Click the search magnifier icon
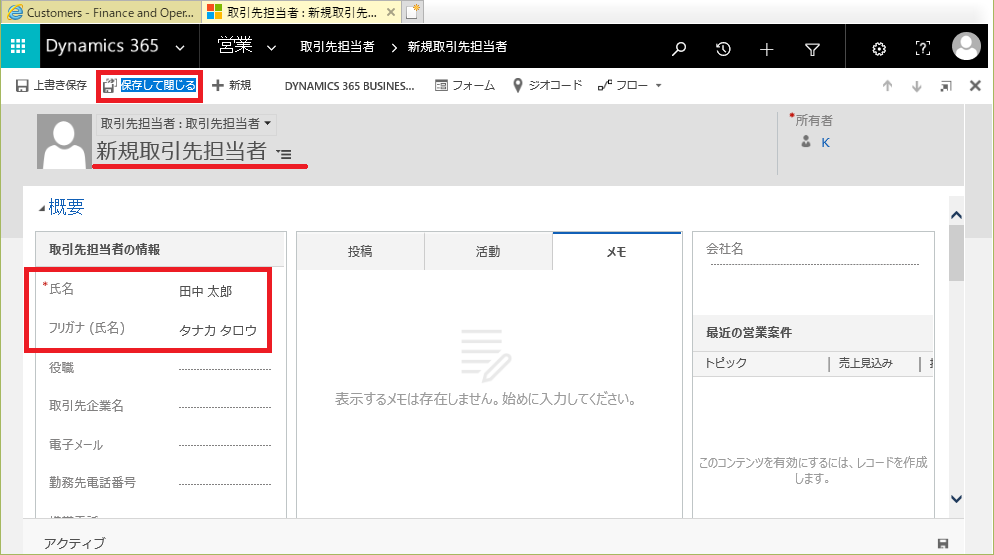Screen dimensions: 994x555 coord(679,48)
